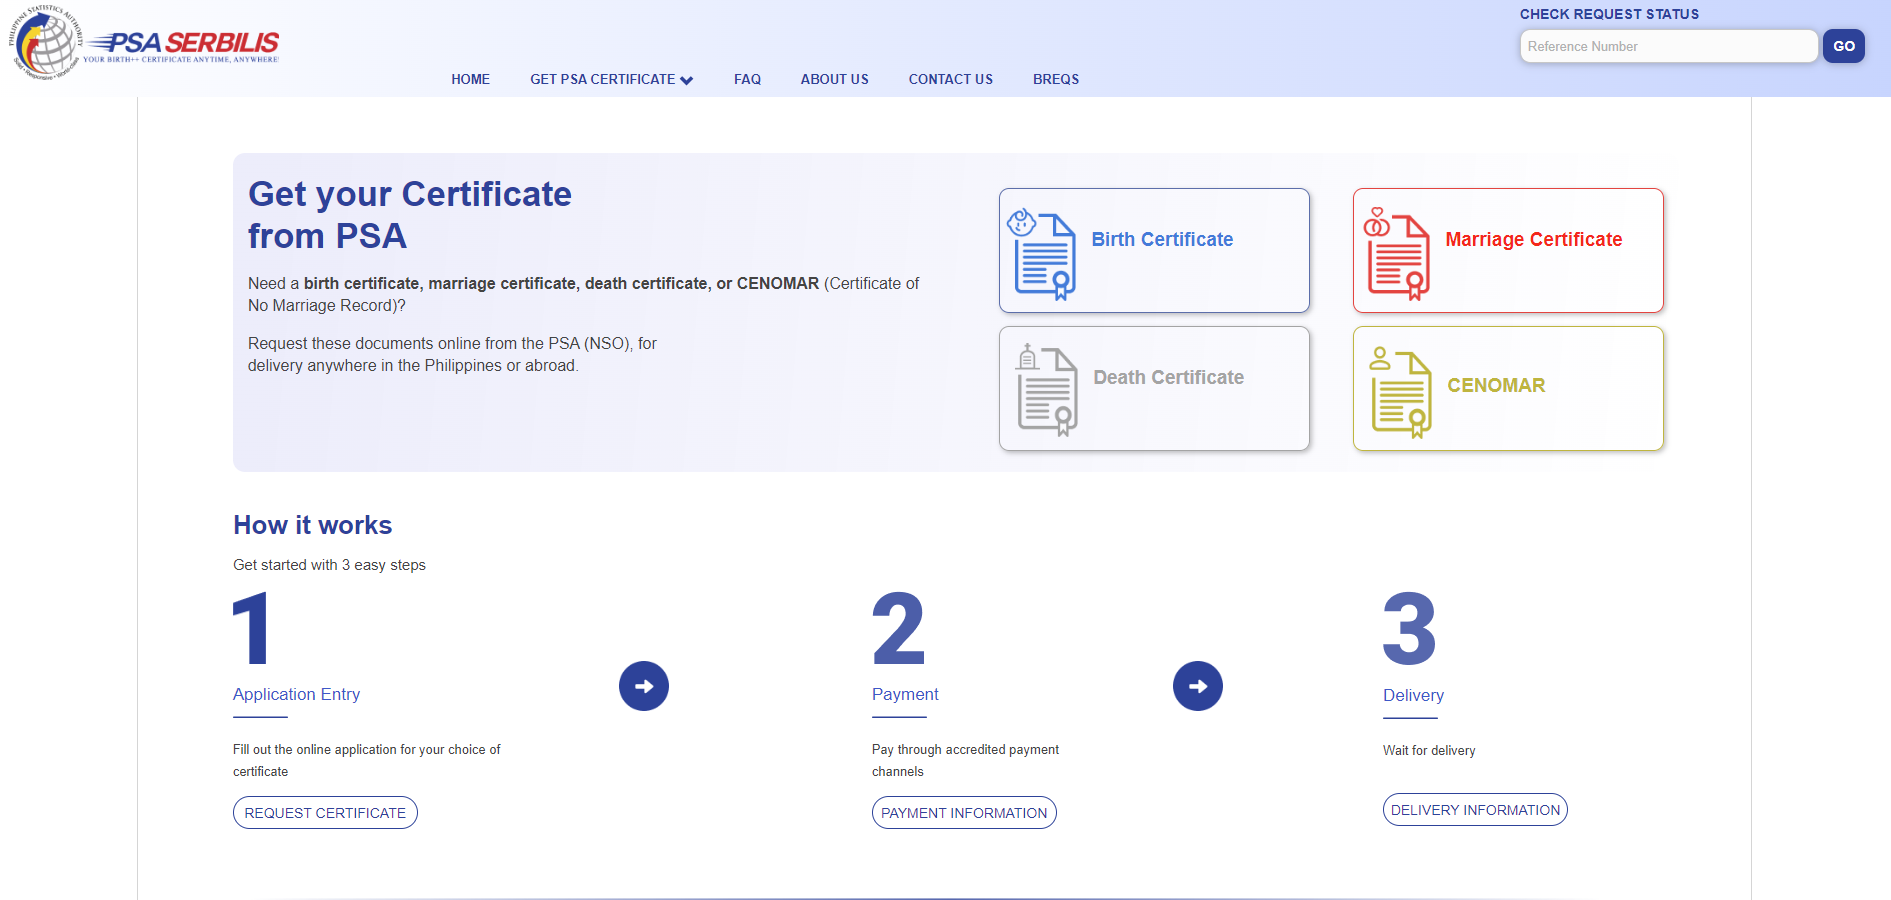
Task: Click the How it works heading
Action: 312,525
